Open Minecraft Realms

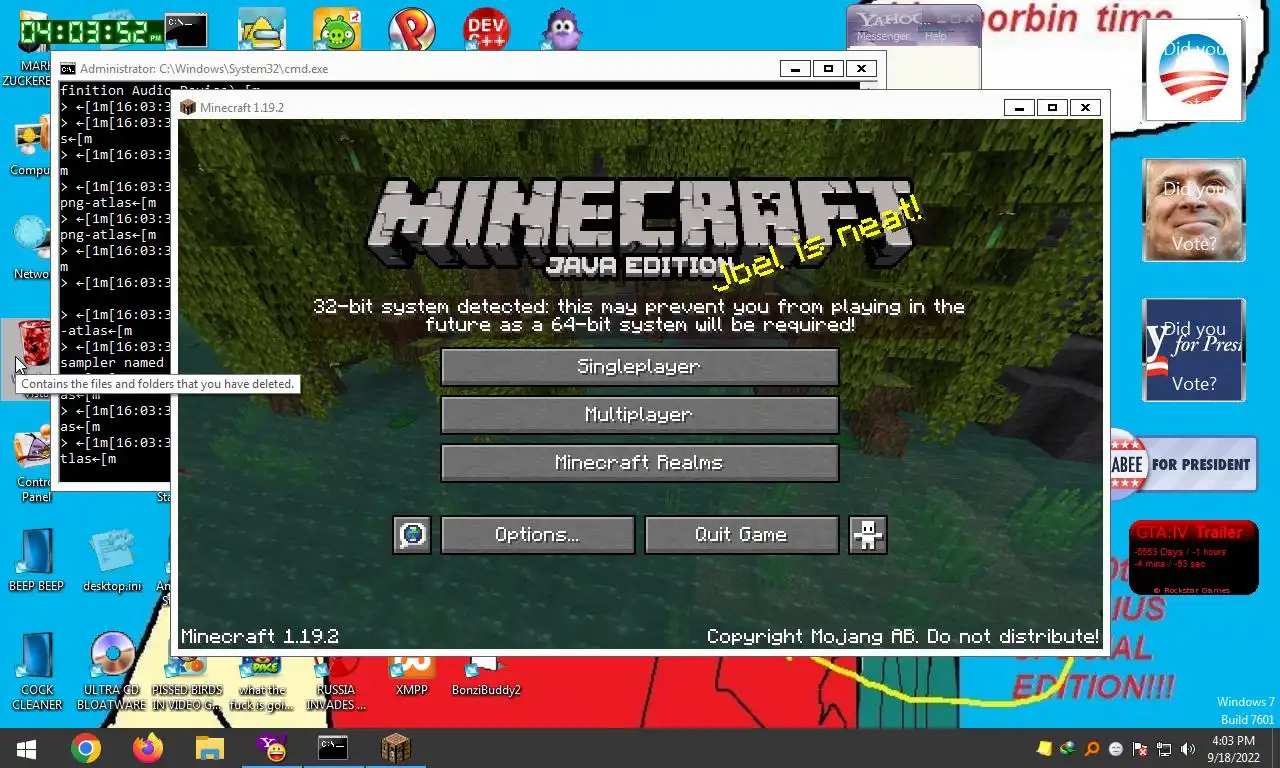pyautogui.click(x=639, y=463)
